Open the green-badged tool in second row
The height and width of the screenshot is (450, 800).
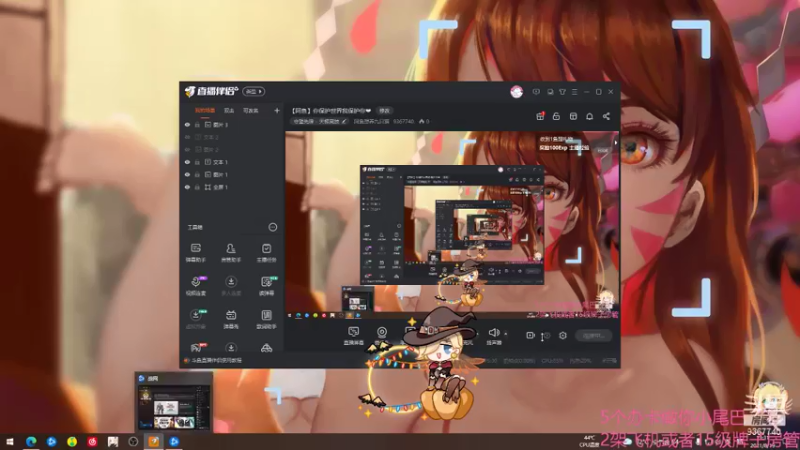coord(267,286)
